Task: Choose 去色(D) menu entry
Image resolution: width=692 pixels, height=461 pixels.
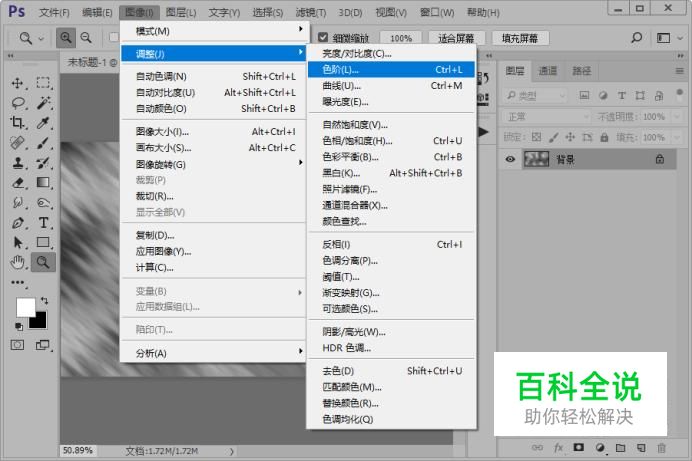Action: (x=391, y=371)
